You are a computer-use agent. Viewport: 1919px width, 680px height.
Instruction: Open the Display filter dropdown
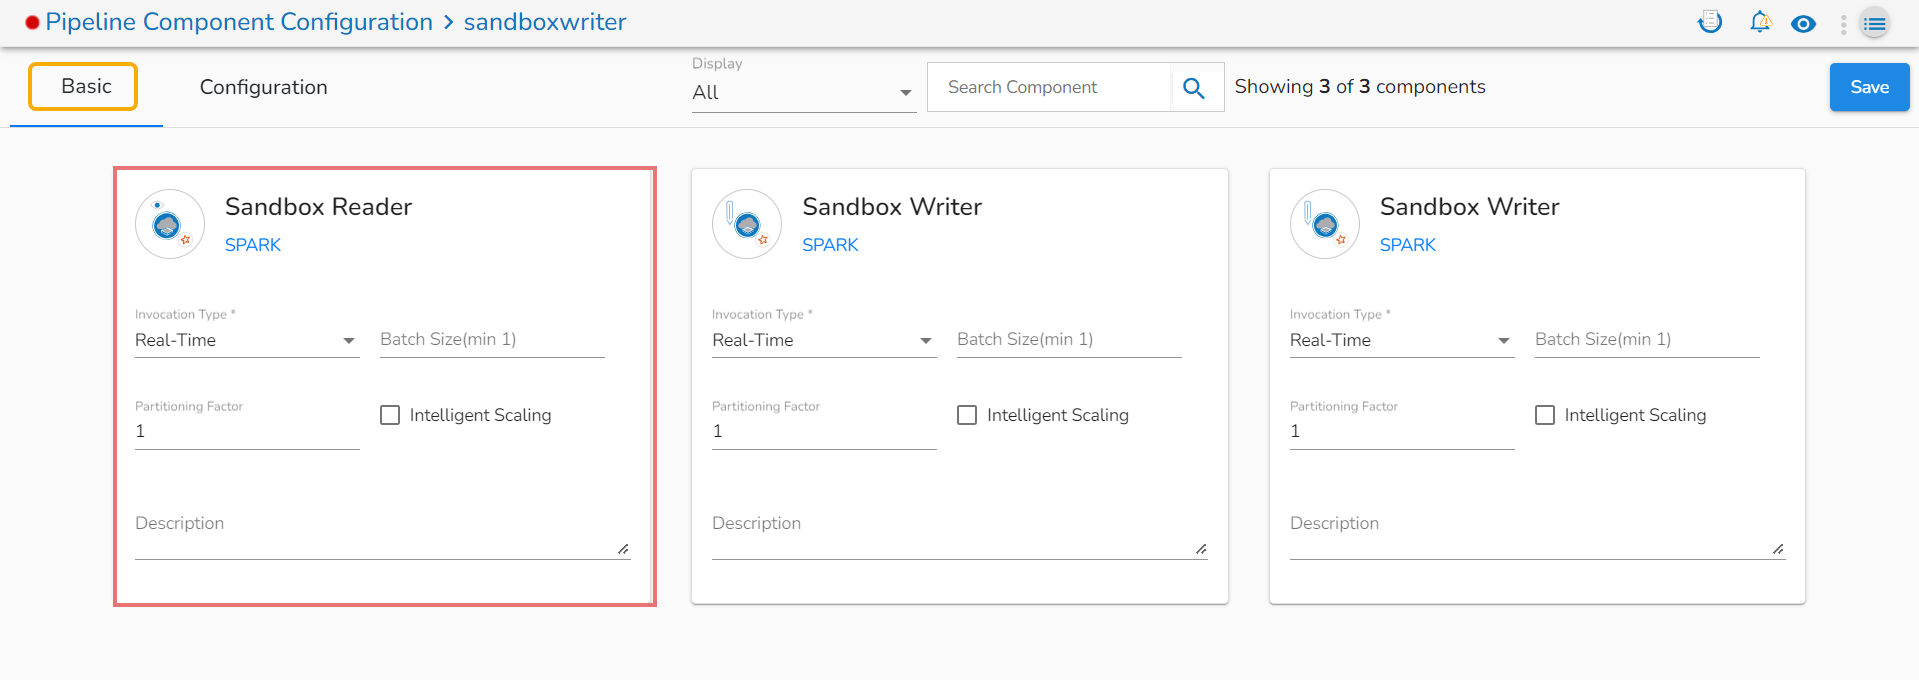pyautogui.click(x=803, y=92)
